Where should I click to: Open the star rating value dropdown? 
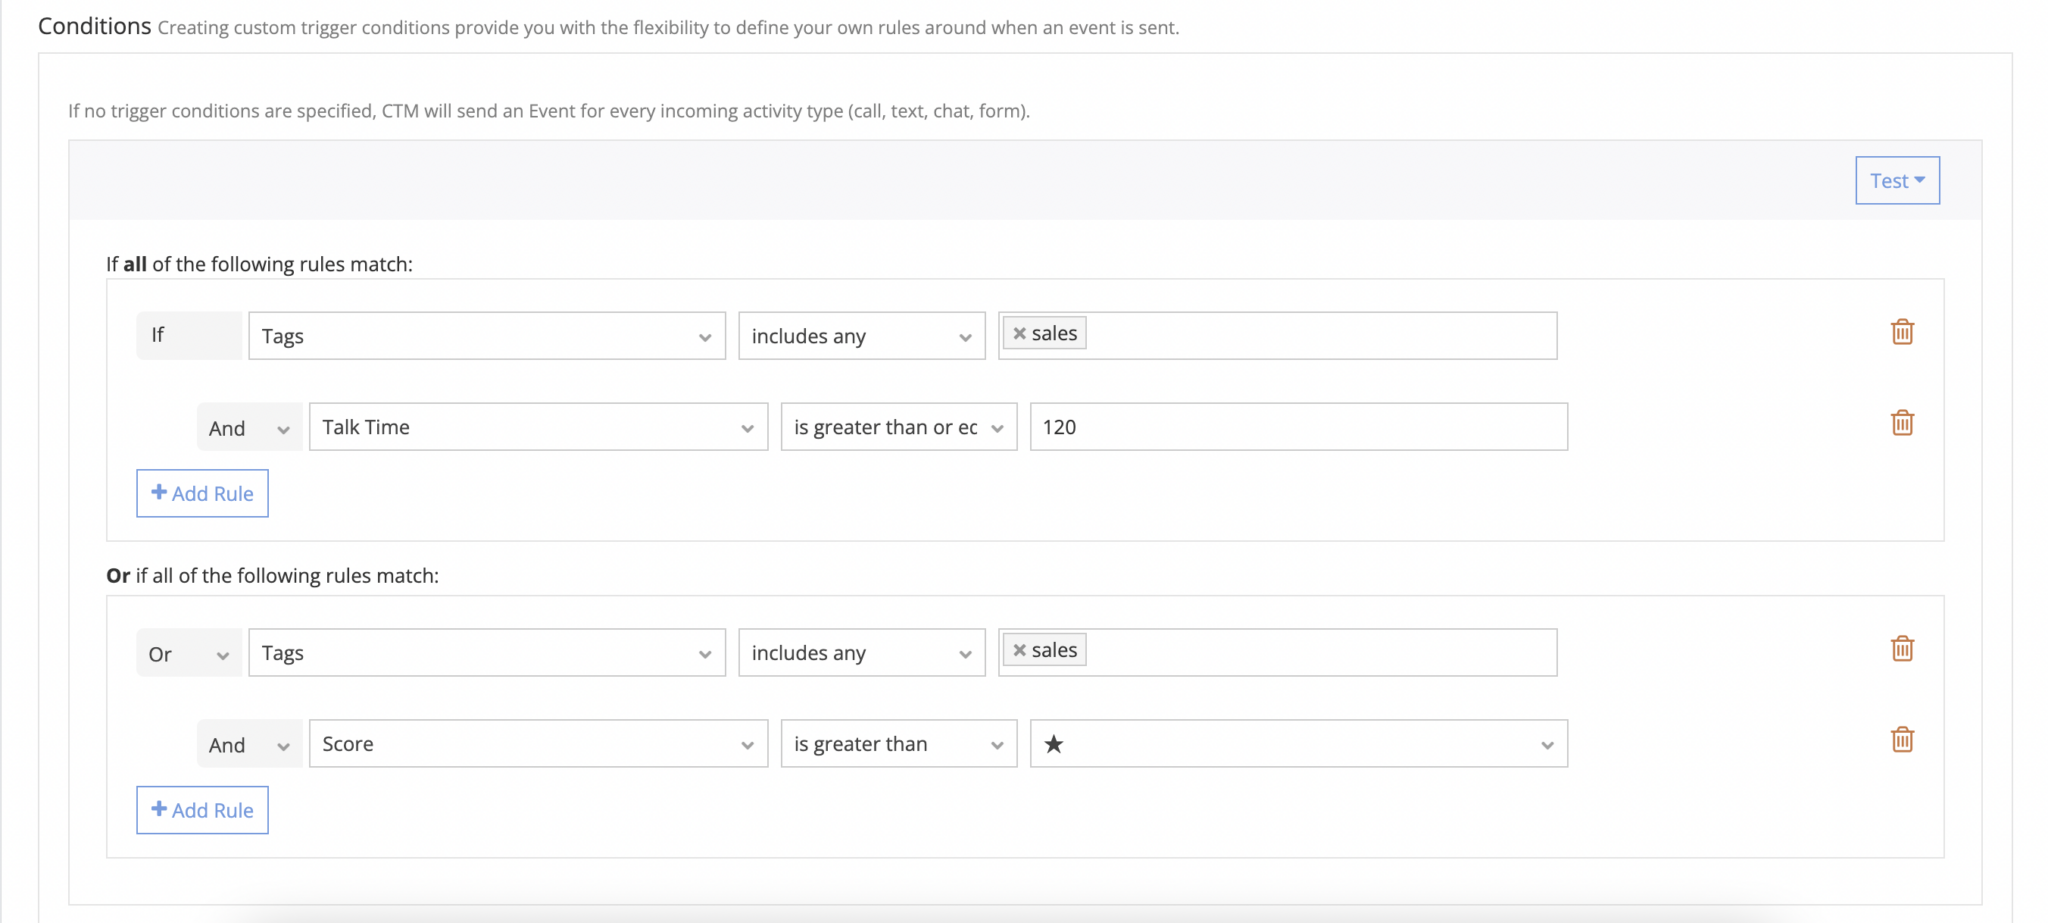(x=1546, y=744)
